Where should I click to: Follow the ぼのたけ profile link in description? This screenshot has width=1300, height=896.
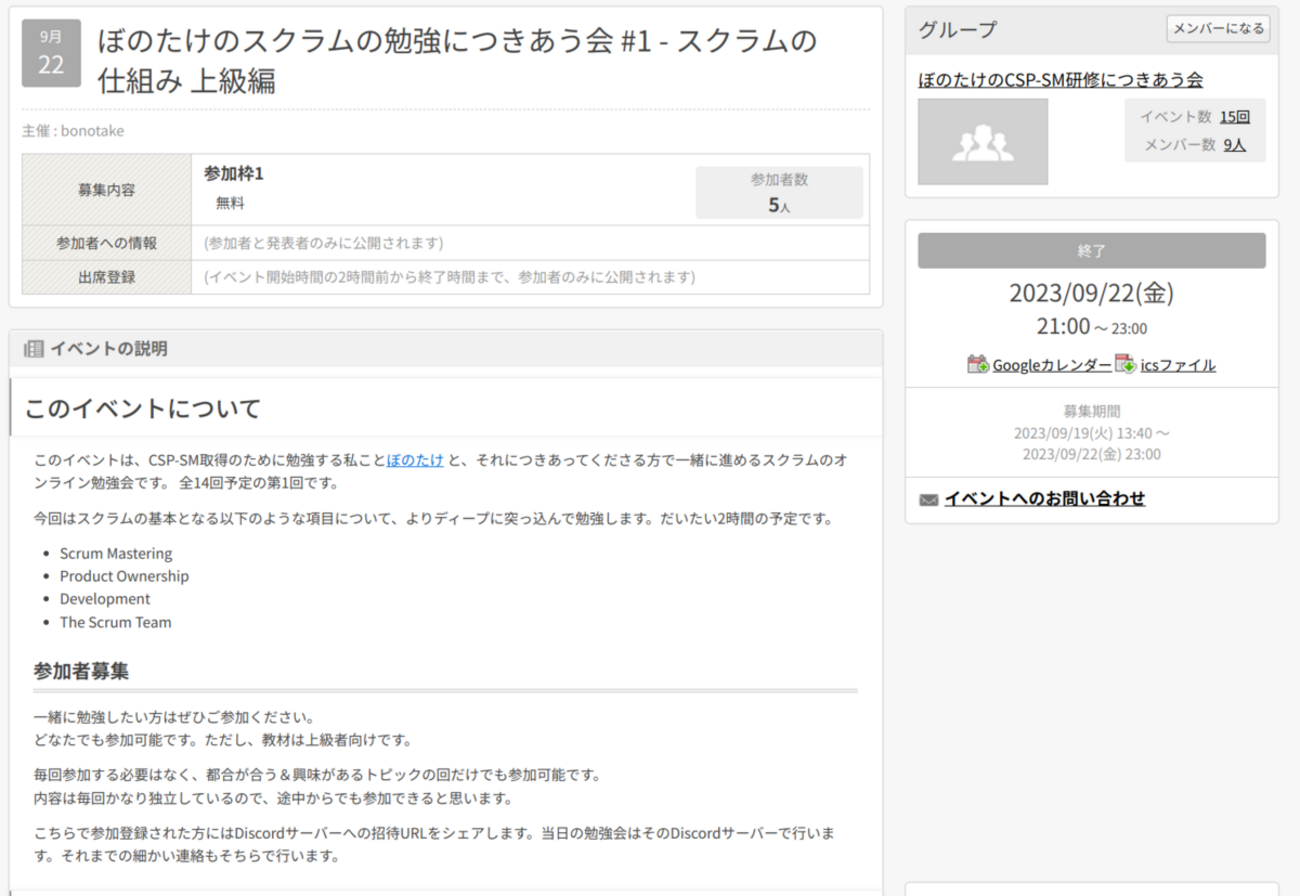point(415,460)
